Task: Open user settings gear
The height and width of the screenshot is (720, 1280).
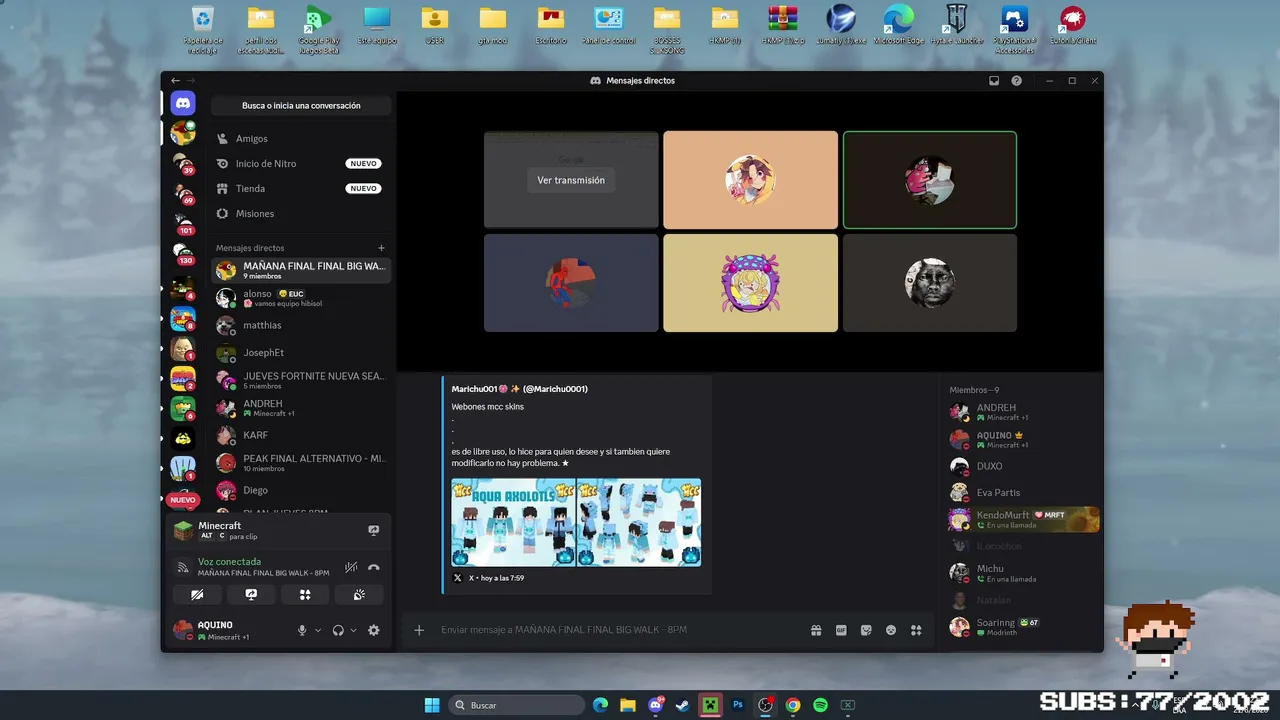Action: (374, 630)
